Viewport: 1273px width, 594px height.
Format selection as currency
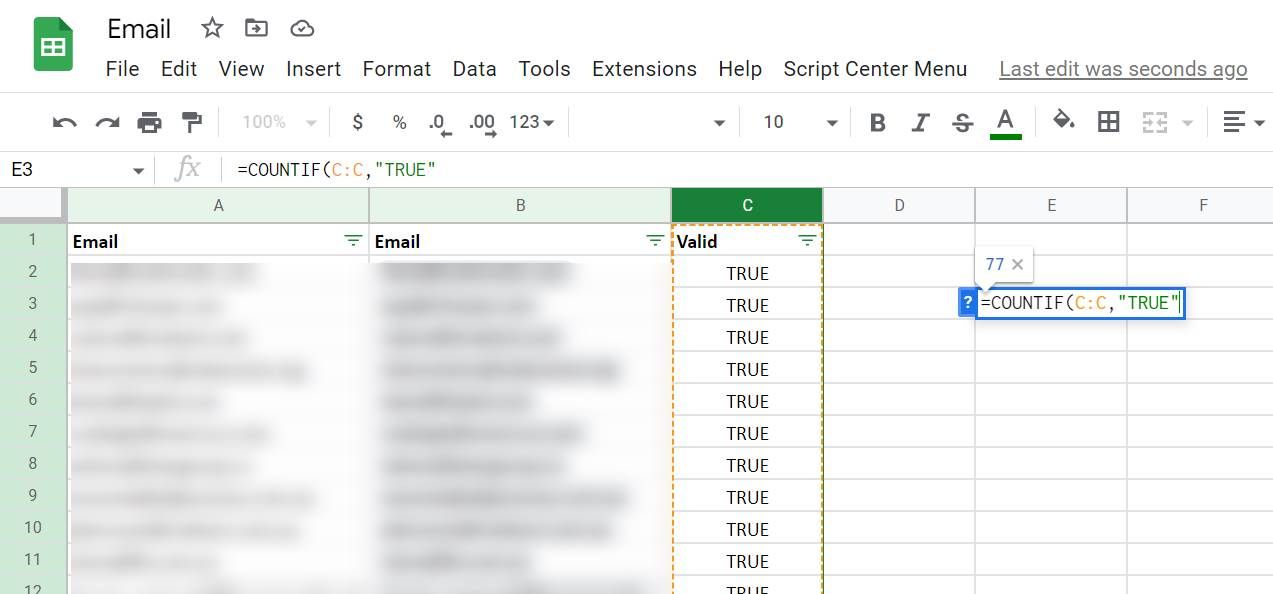(x=357, y=121)
